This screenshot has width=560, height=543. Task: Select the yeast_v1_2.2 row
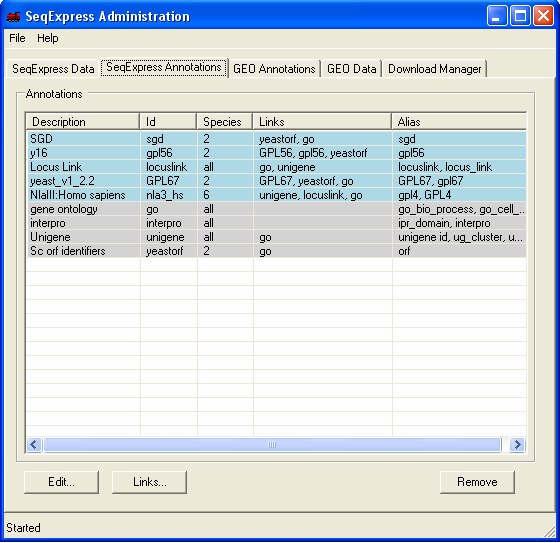point(276,181)
